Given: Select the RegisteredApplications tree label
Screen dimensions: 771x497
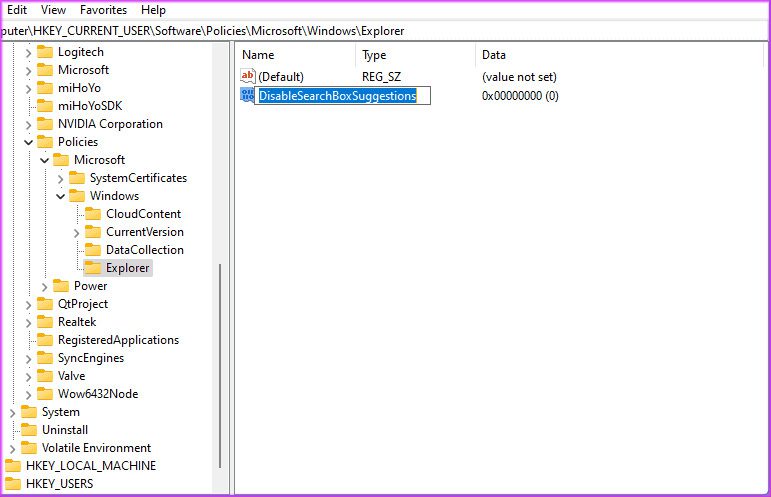Looking at the screenshot, I should pyautogui.click(x=119, y=340).
